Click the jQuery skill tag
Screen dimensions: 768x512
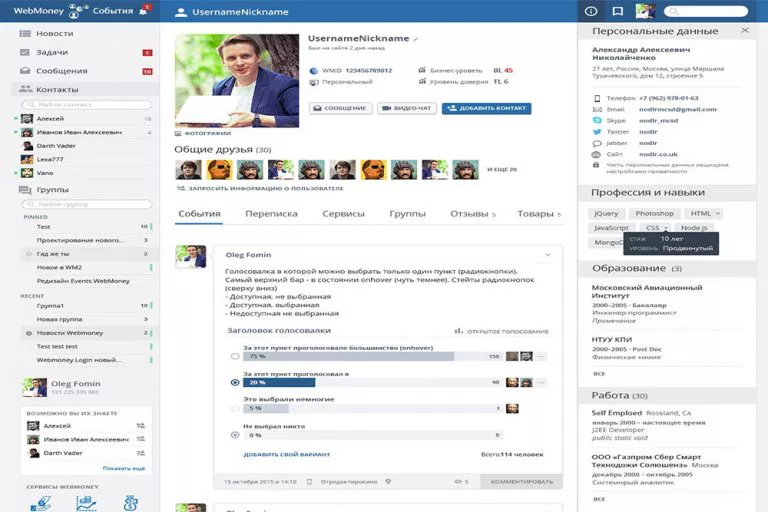click(606, 214)
